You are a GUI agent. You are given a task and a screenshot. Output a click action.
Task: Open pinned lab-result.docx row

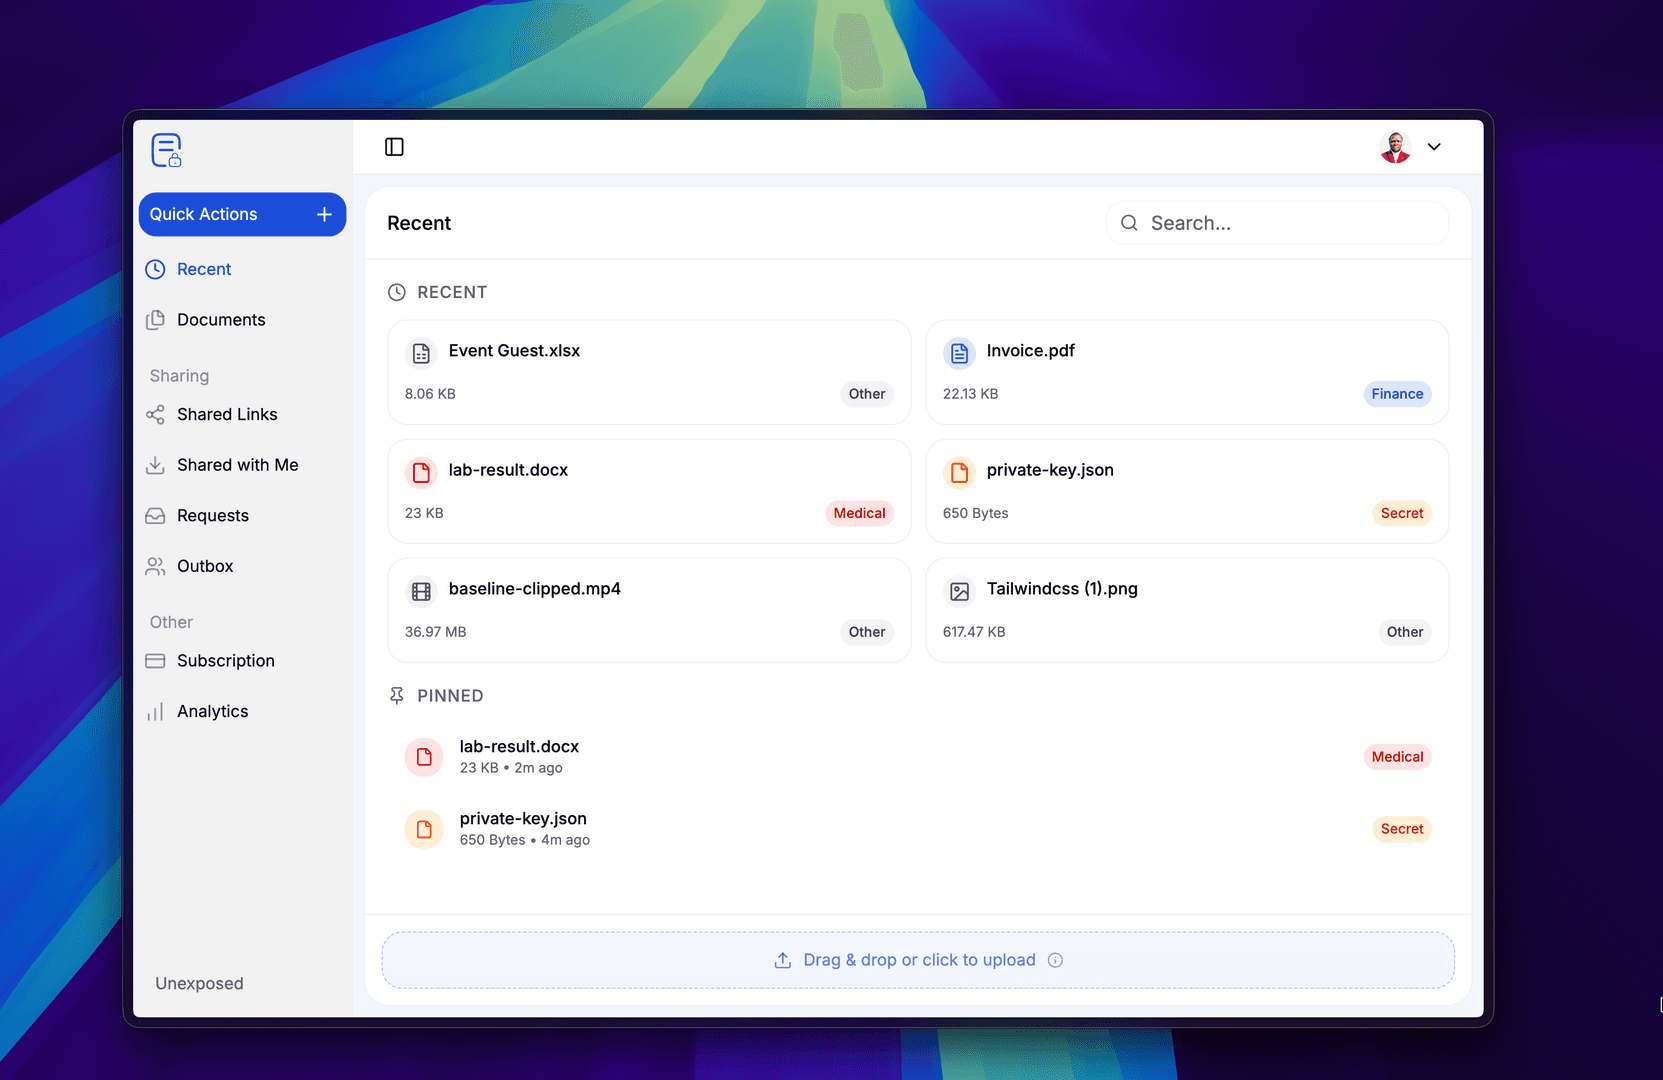pos(917,757)
